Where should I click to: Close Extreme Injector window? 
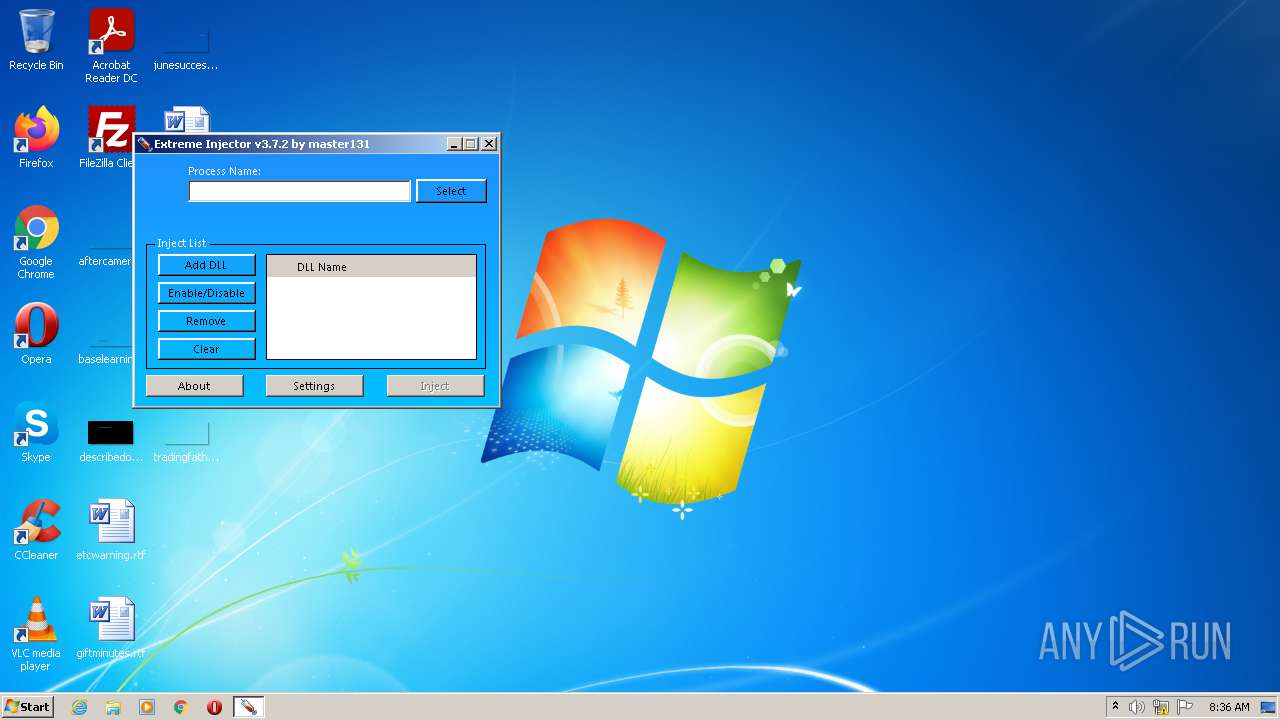(x=489, y=144)
